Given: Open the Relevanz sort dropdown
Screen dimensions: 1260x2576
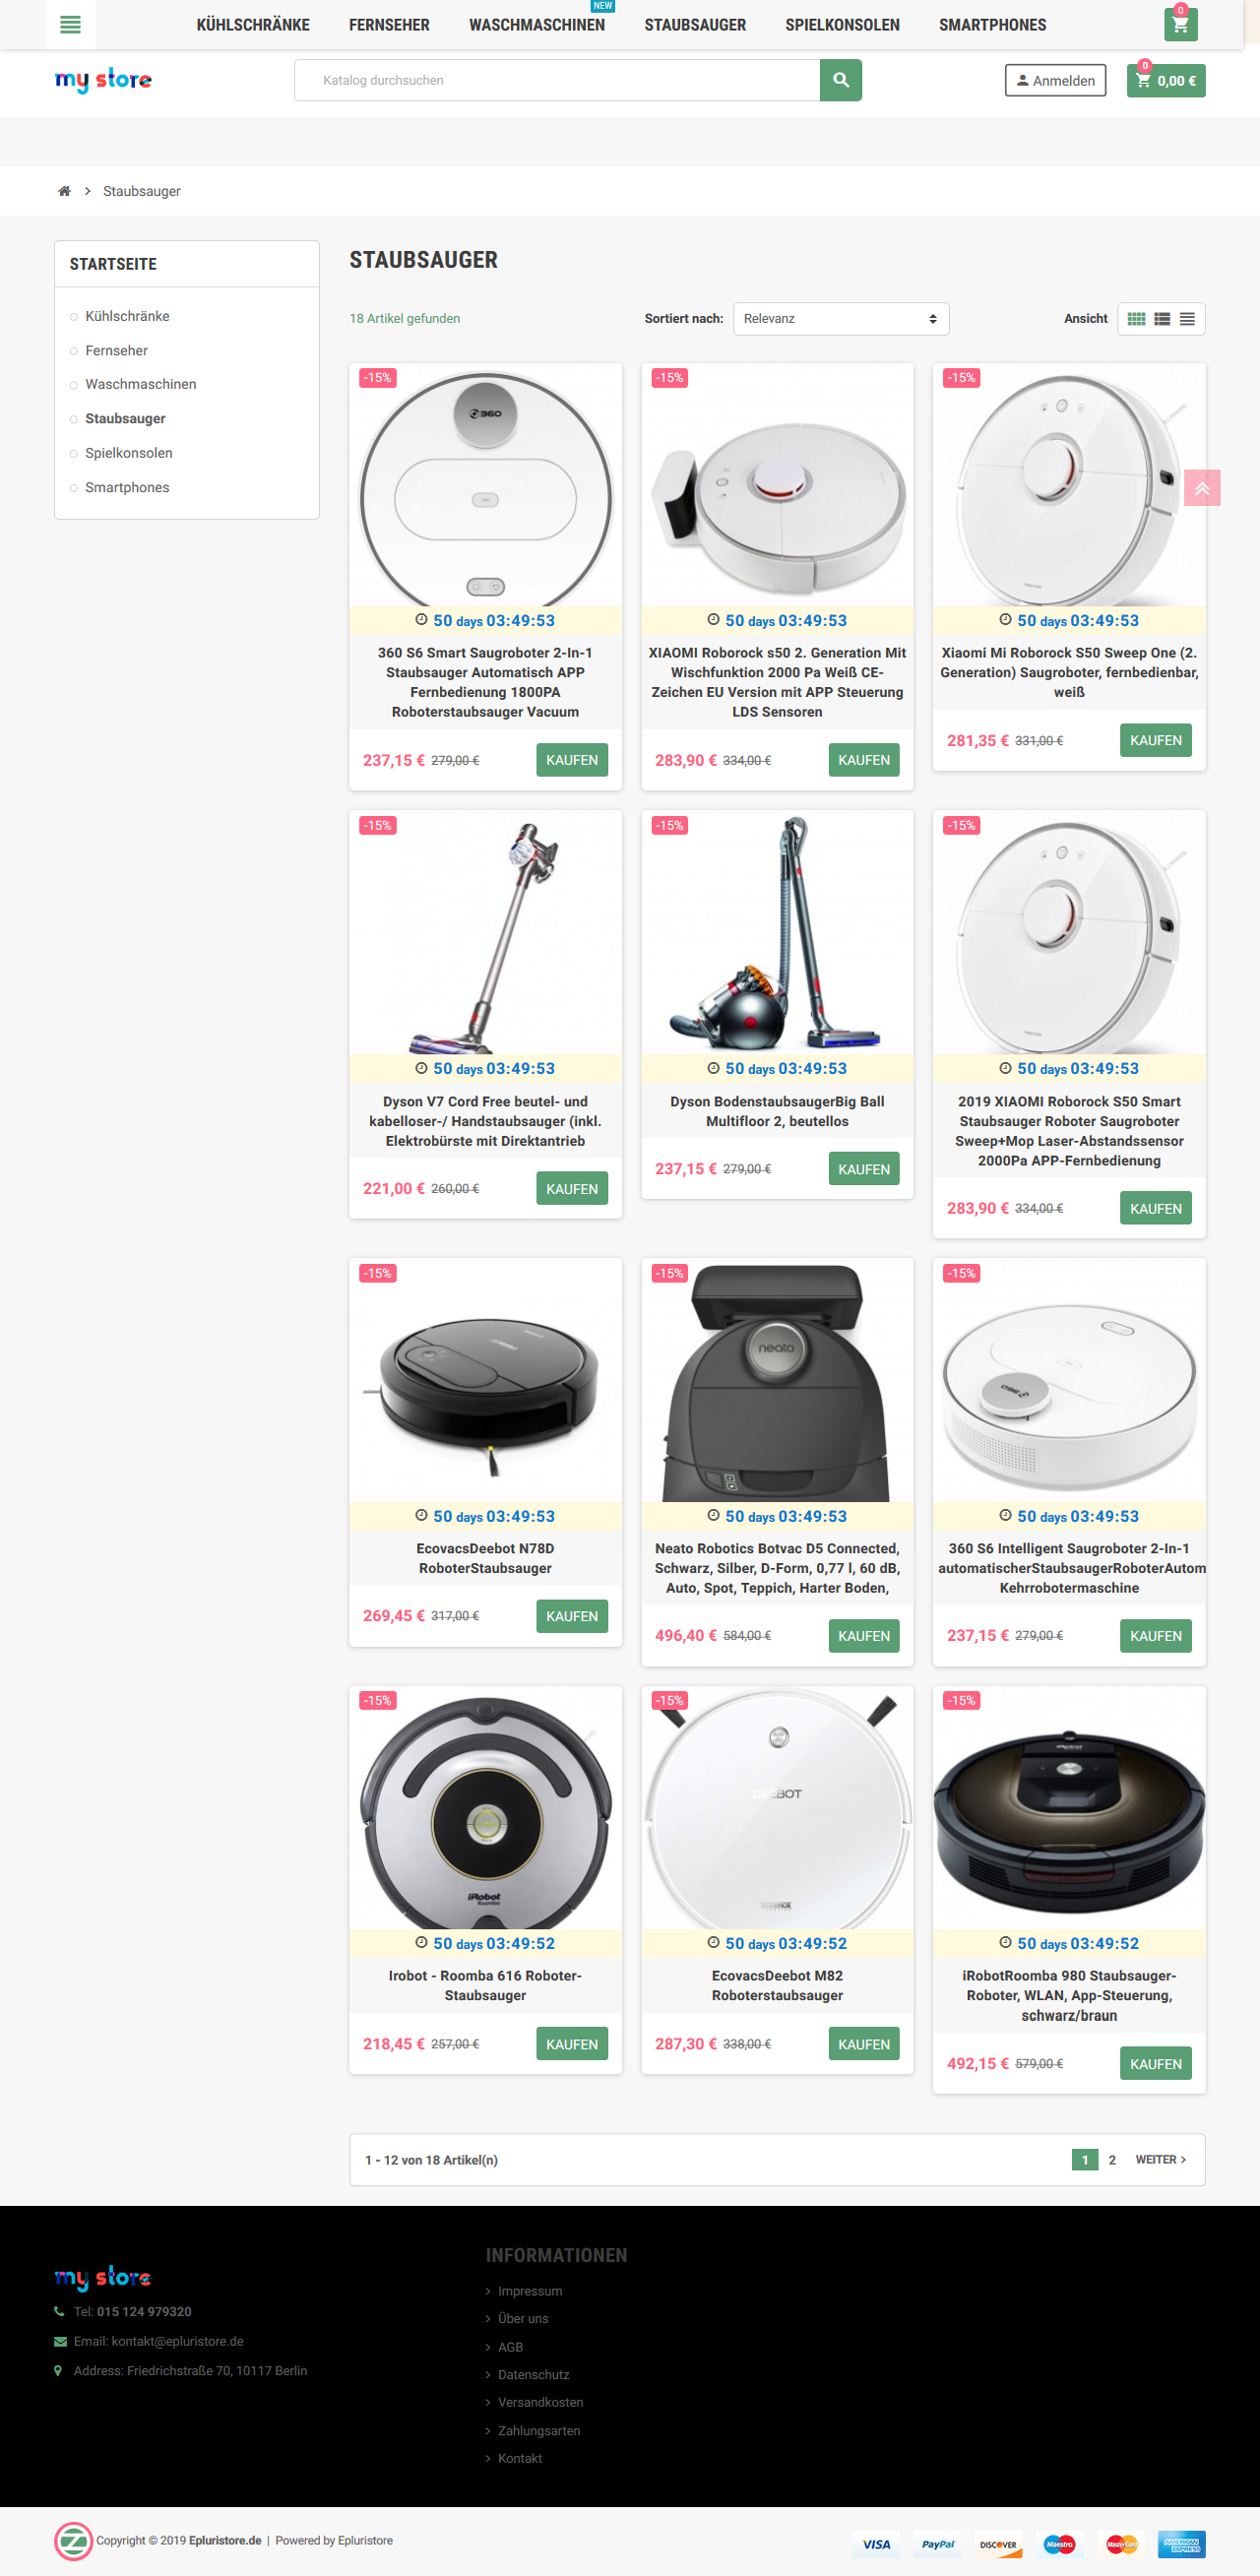Looking at the screenshot, I should pos(841,319).
